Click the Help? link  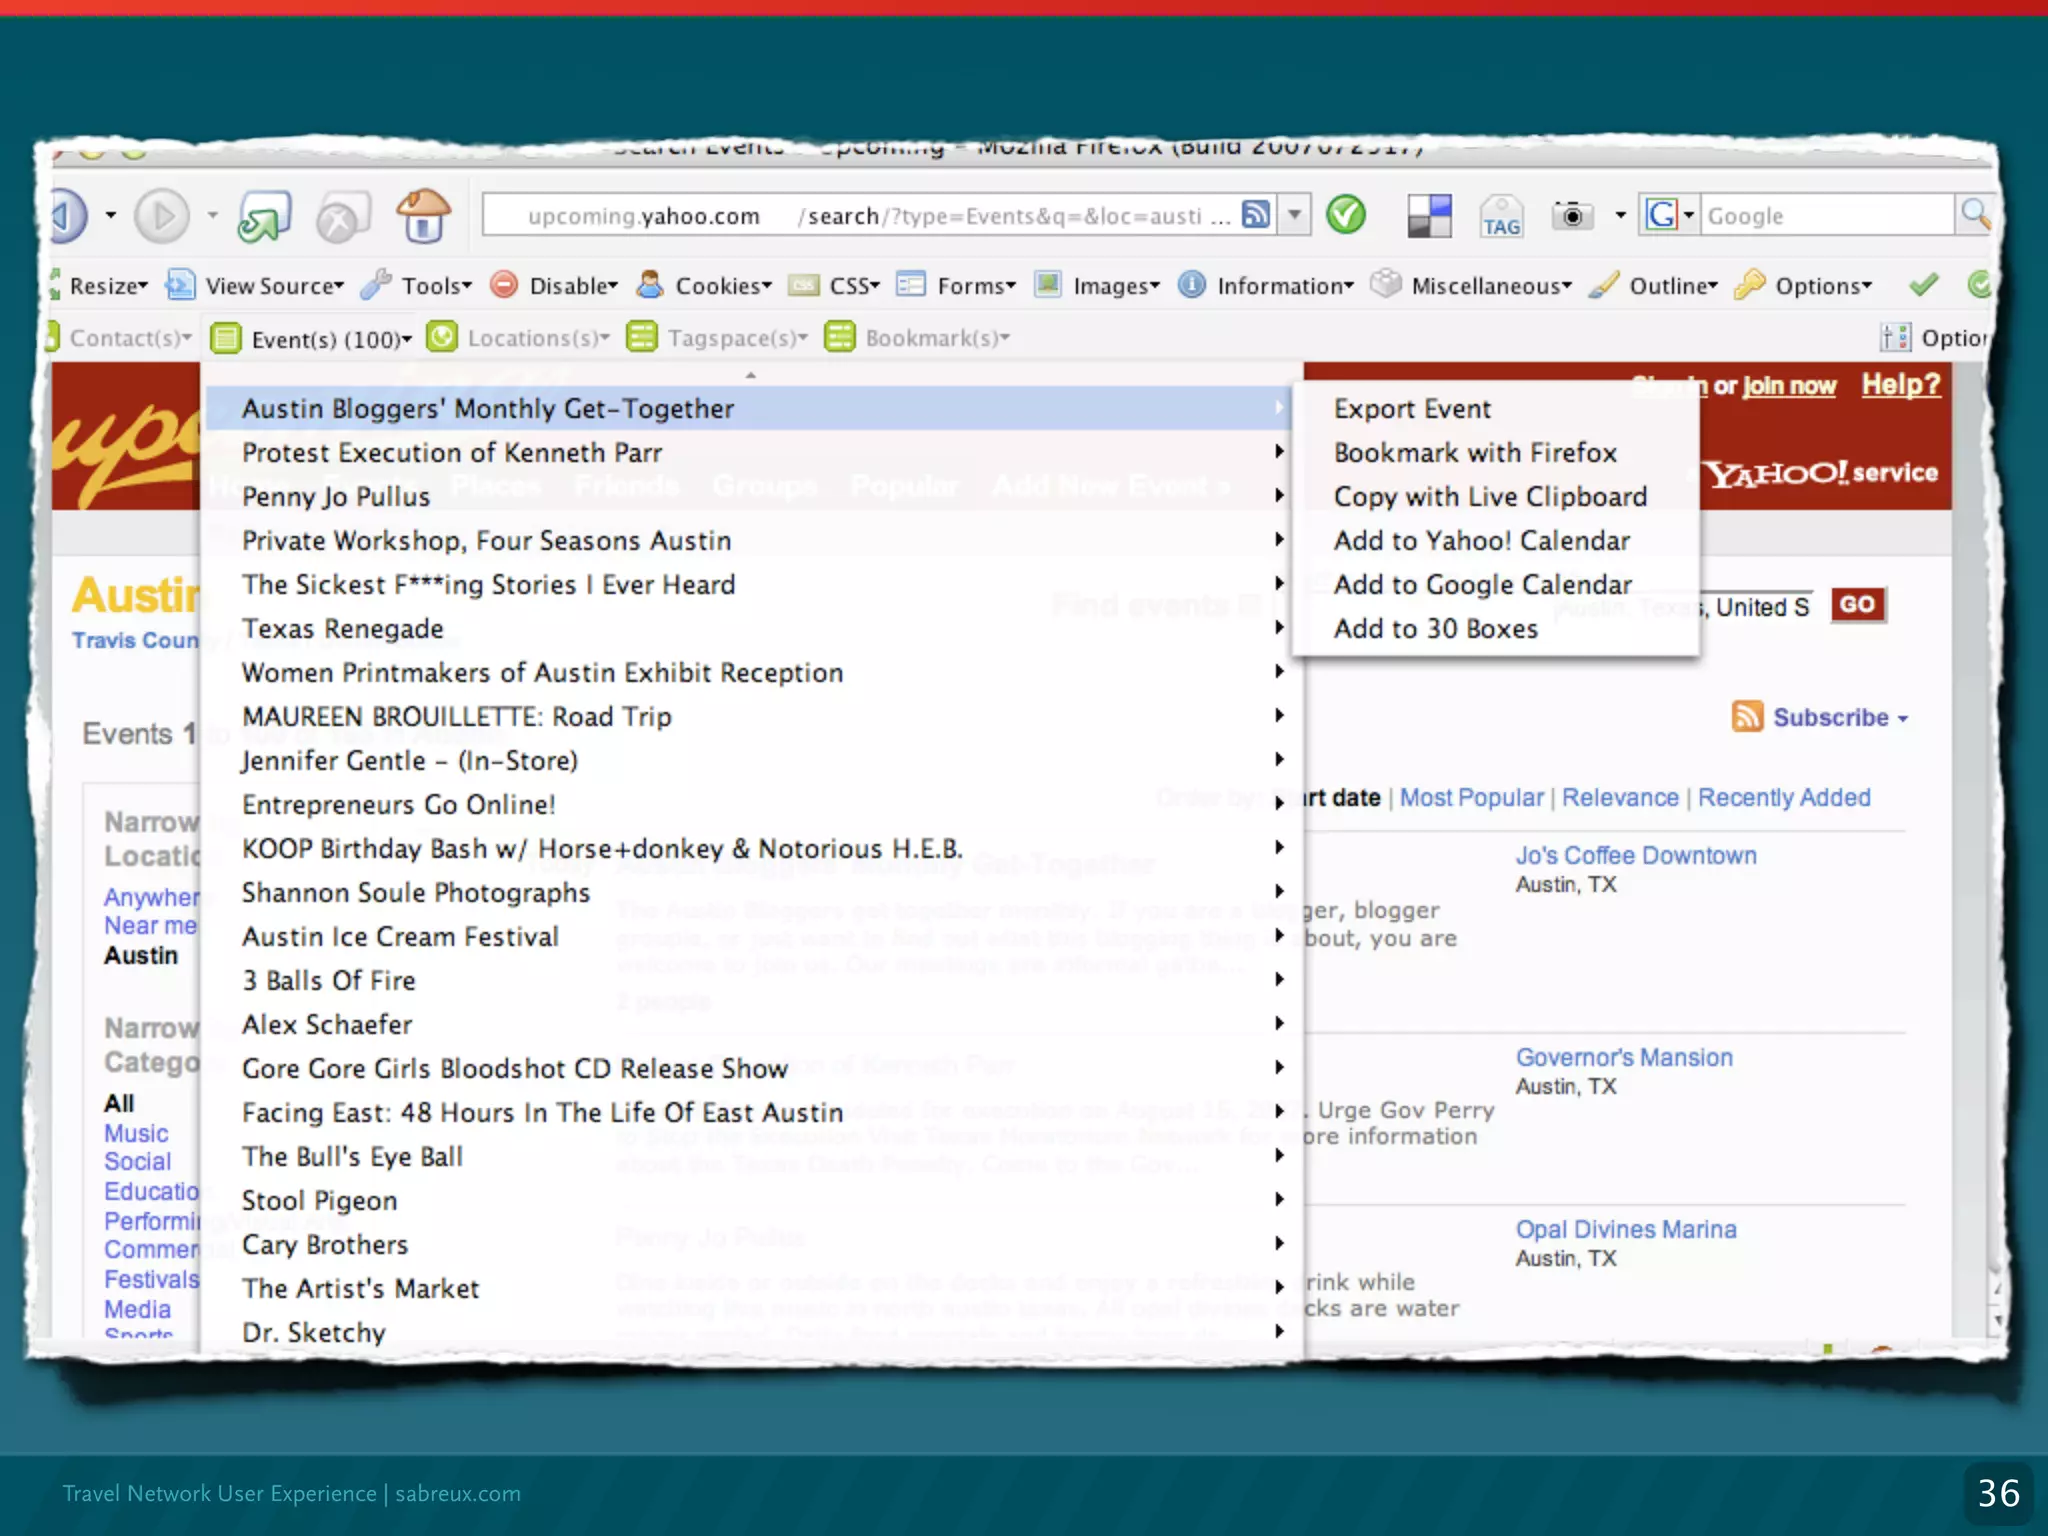coord(1900,384)
